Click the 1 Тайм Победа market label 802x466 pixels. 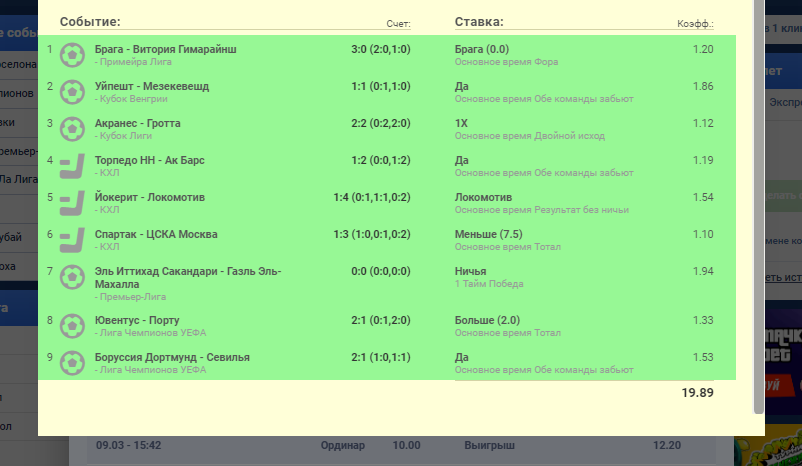coord(489,283)
